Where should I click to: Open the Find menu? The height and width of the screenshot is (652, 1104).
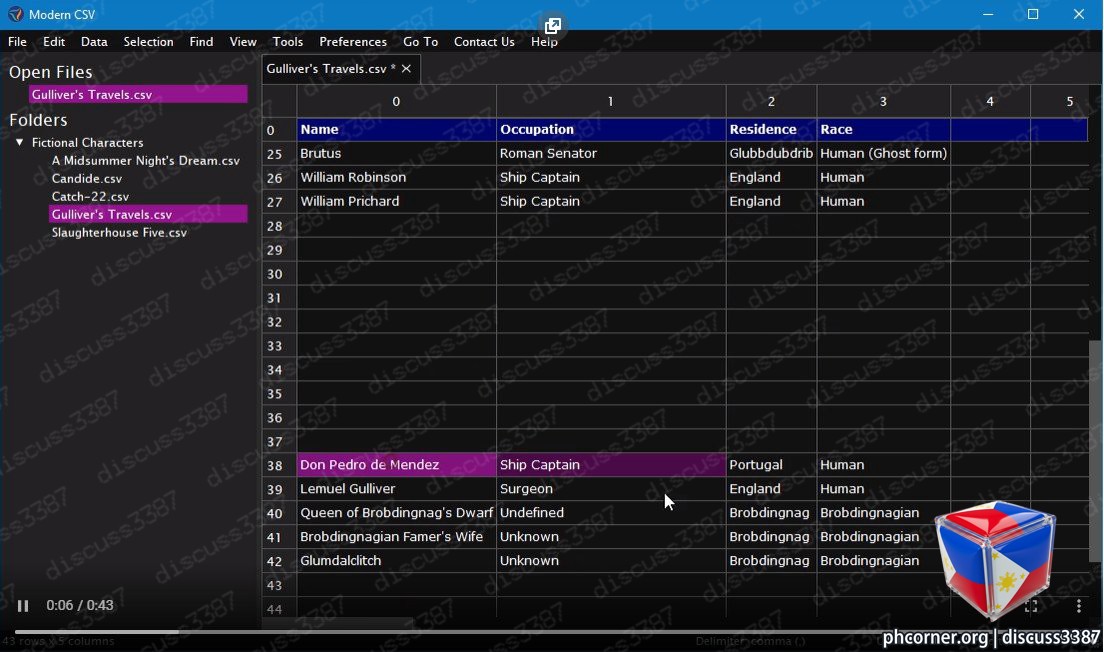point(201,42)
